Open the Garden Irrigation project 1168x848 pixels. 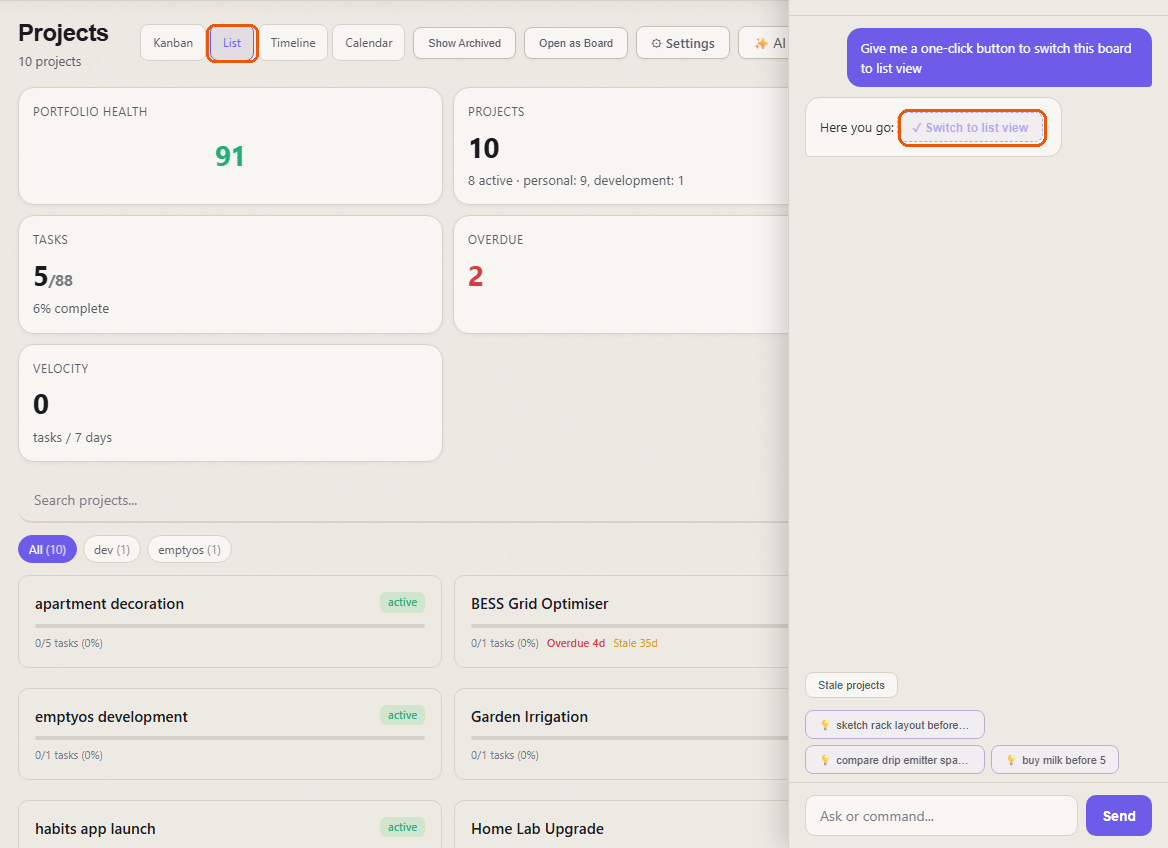point(621,734)
